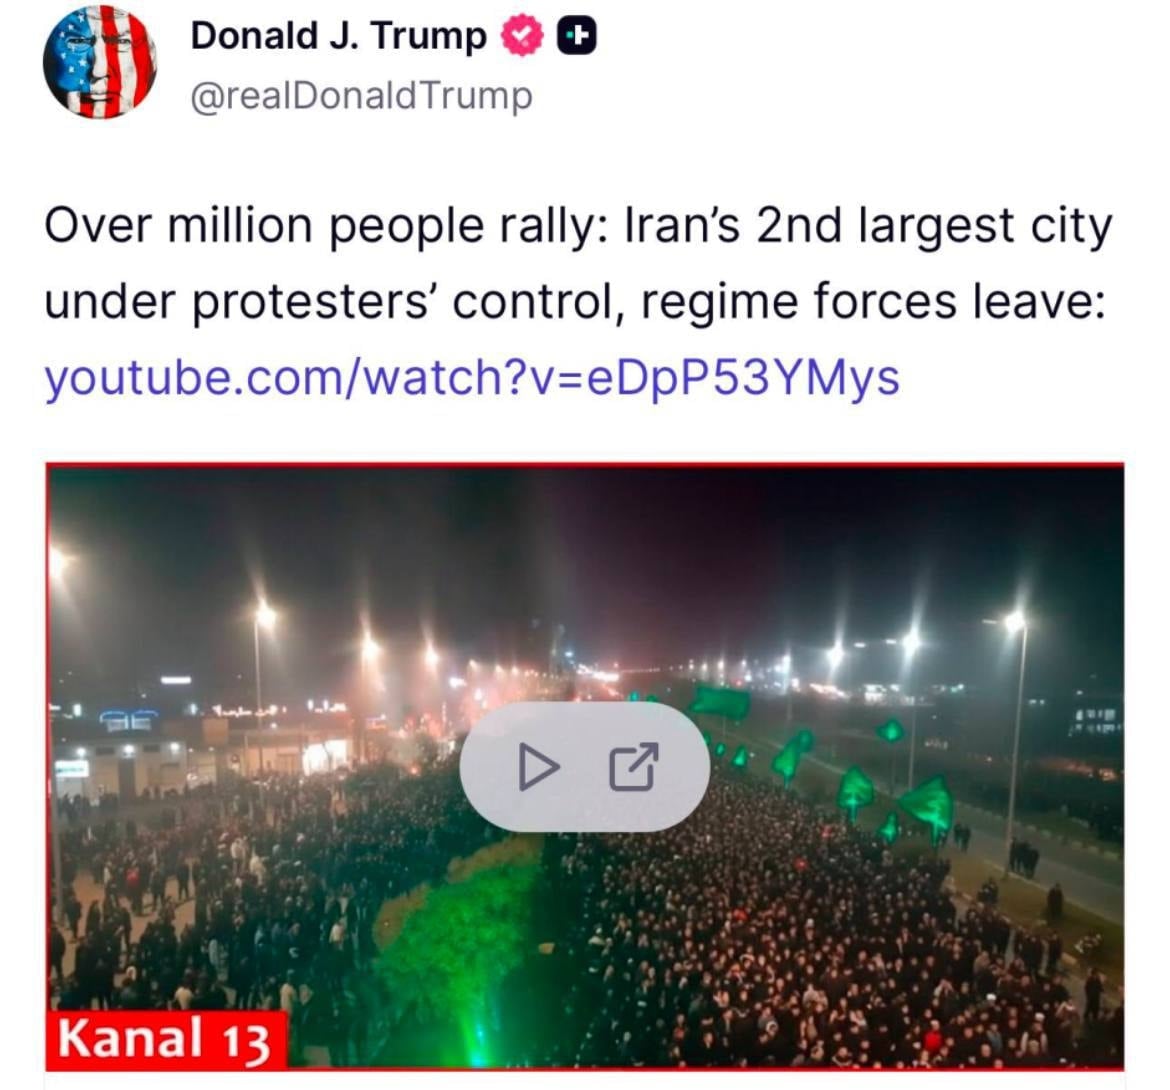
Task: Click the phrase 'Iran's 2nd largest city'
Action: [868, 225]
